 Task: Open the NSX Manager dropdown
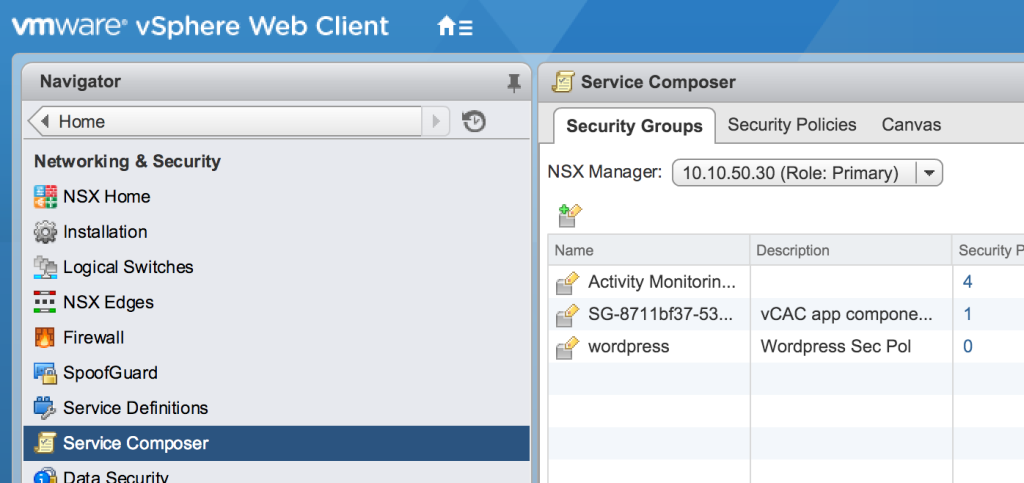(x=807, y=173)
